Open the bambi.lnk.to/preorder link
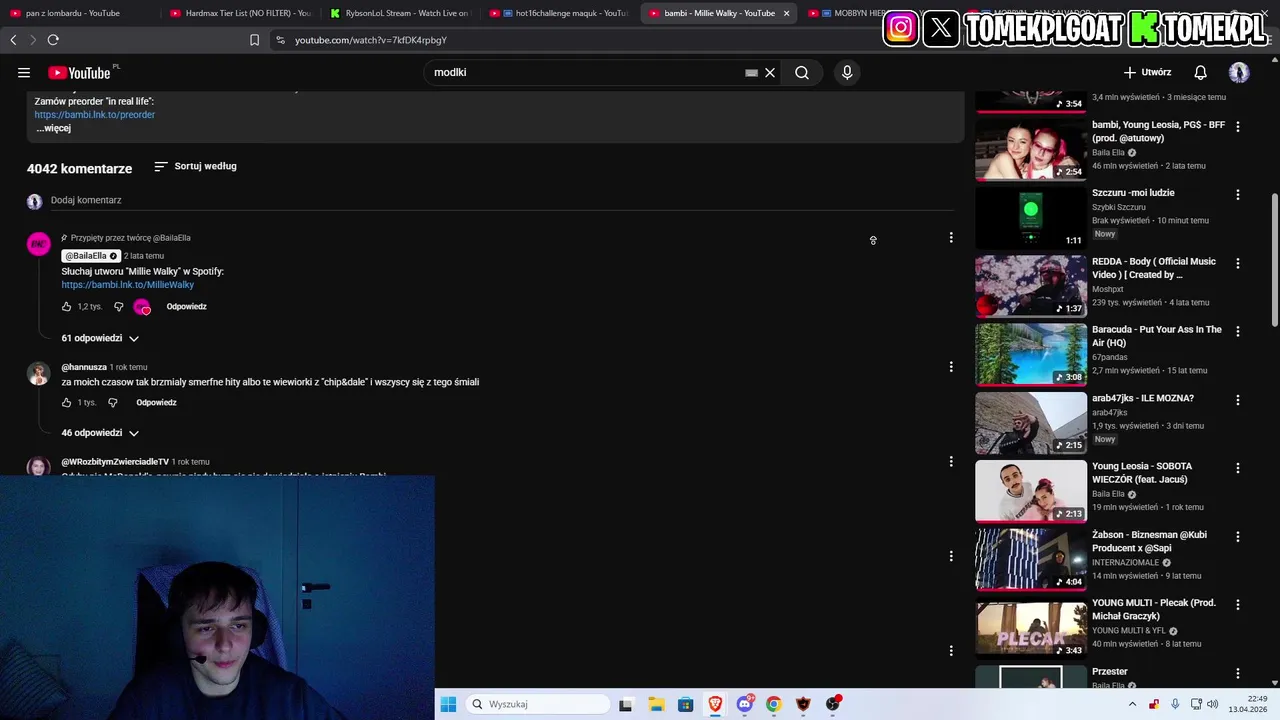 (x=95, y=115)
